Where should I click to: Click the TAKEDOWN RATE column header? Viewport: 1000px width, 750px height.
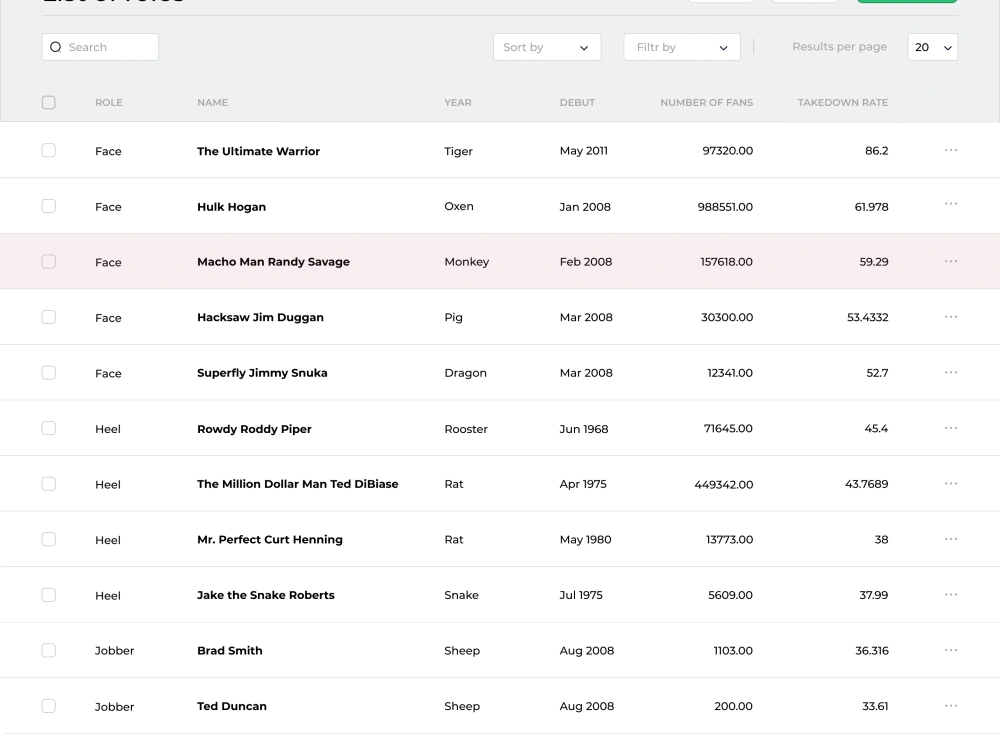(x=842, y=102)
